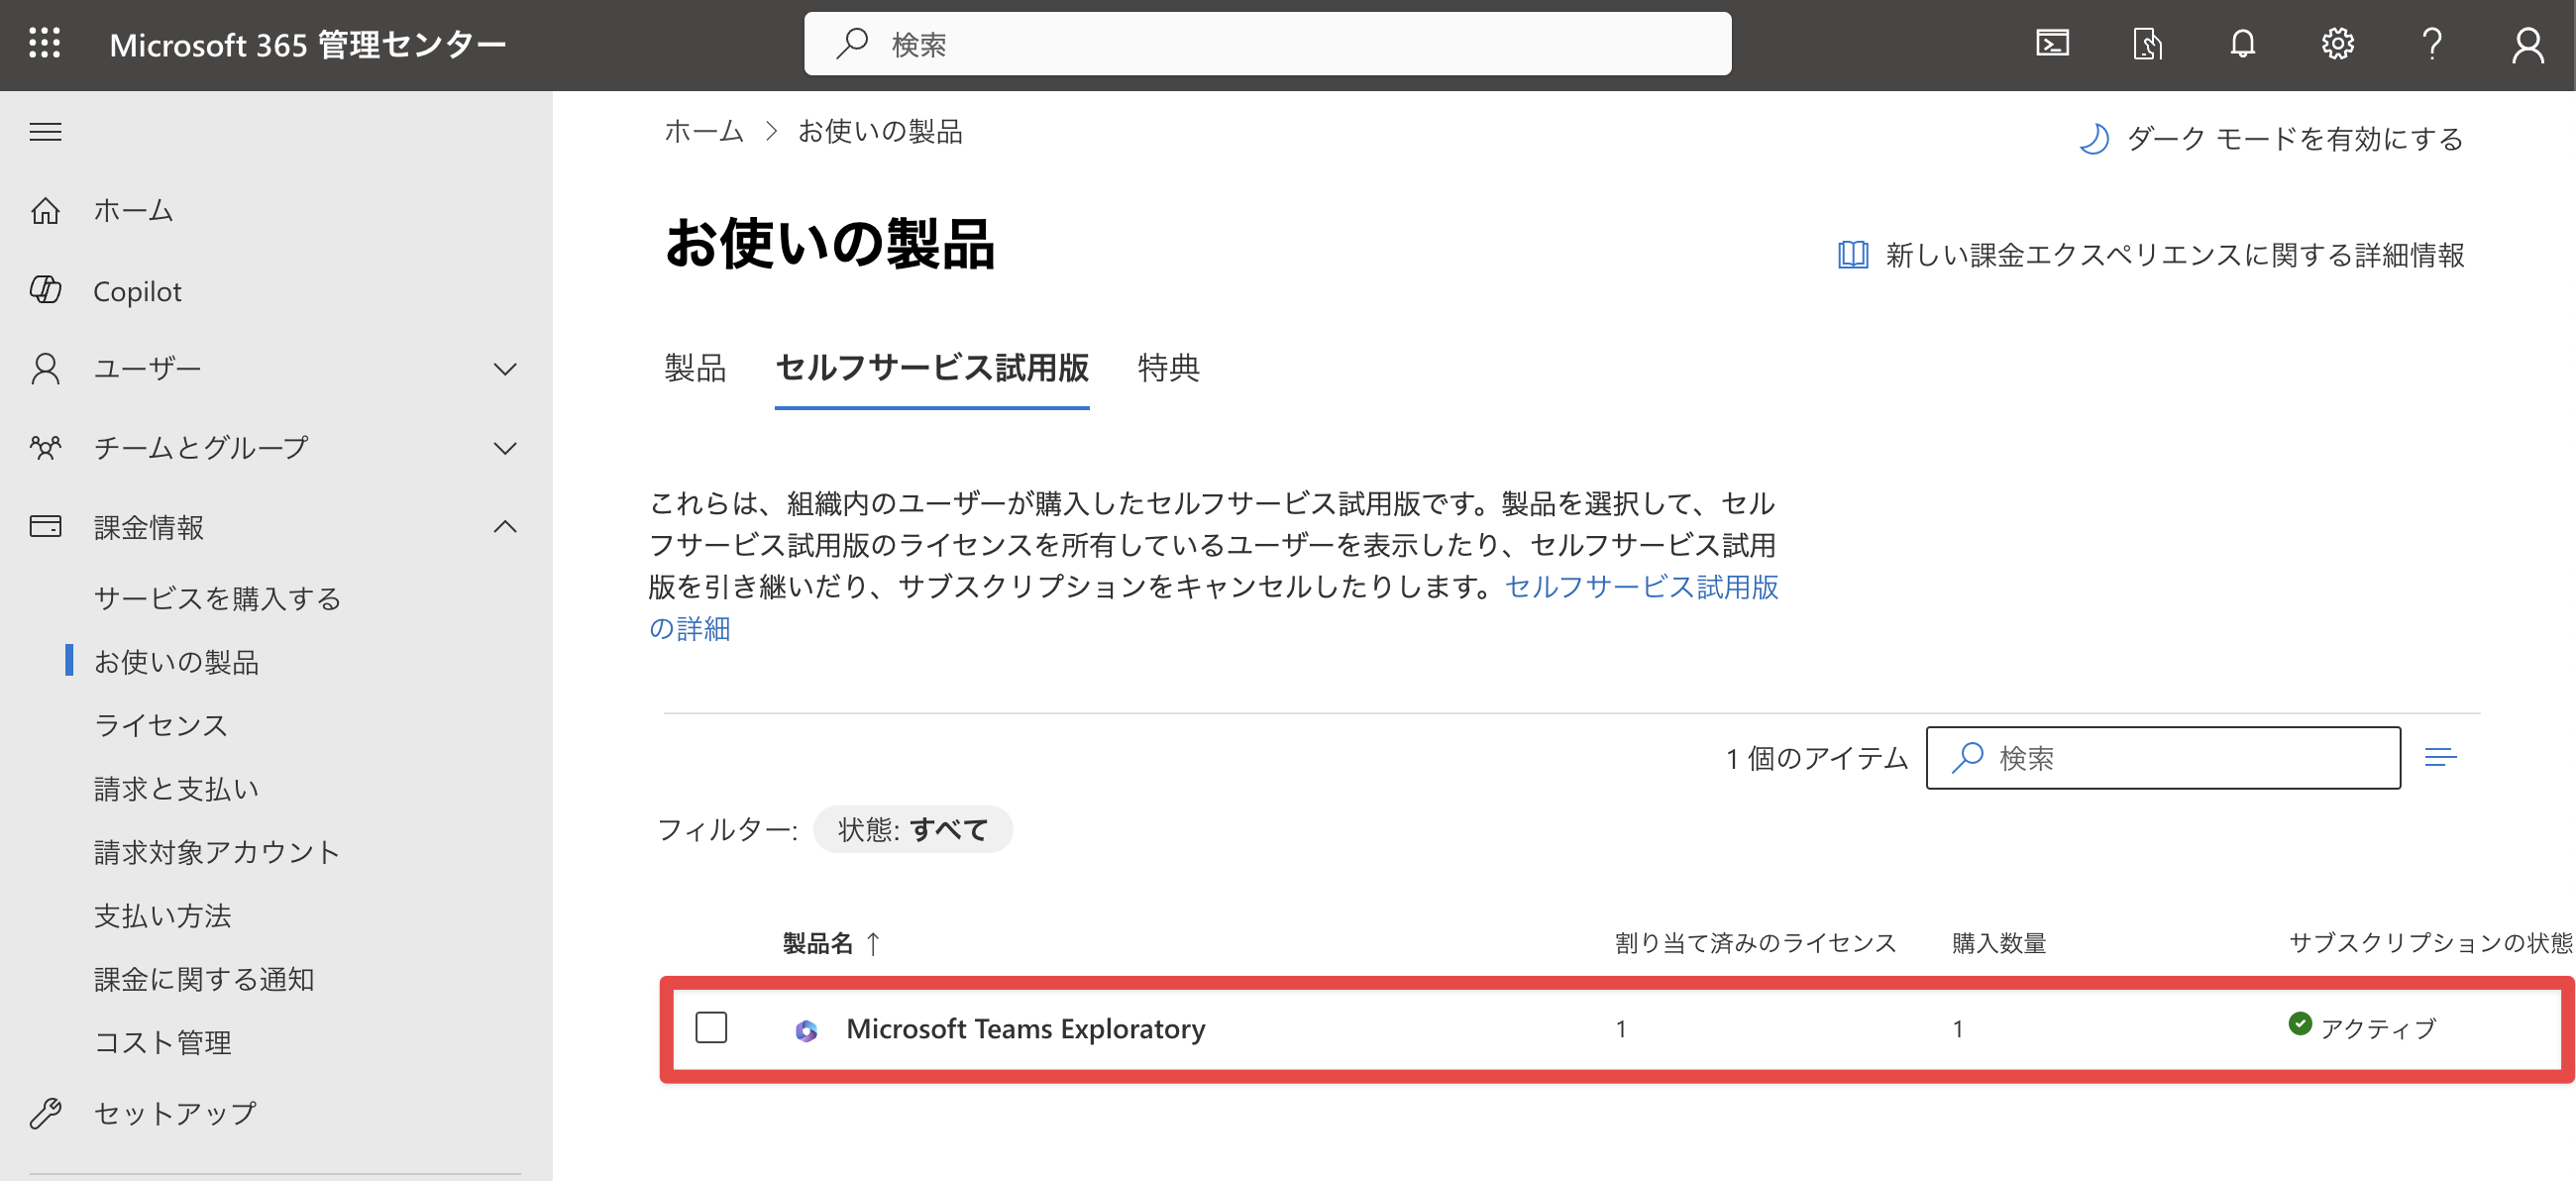Switch to the 製品 tab
The width and height of the screenshot is (2576, 1181).
[x=695, y=368]
